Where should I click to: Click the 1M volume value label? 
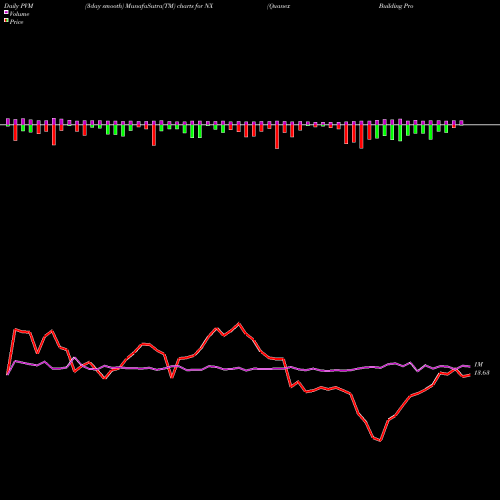pyautogui.click(x=478, y=365)
